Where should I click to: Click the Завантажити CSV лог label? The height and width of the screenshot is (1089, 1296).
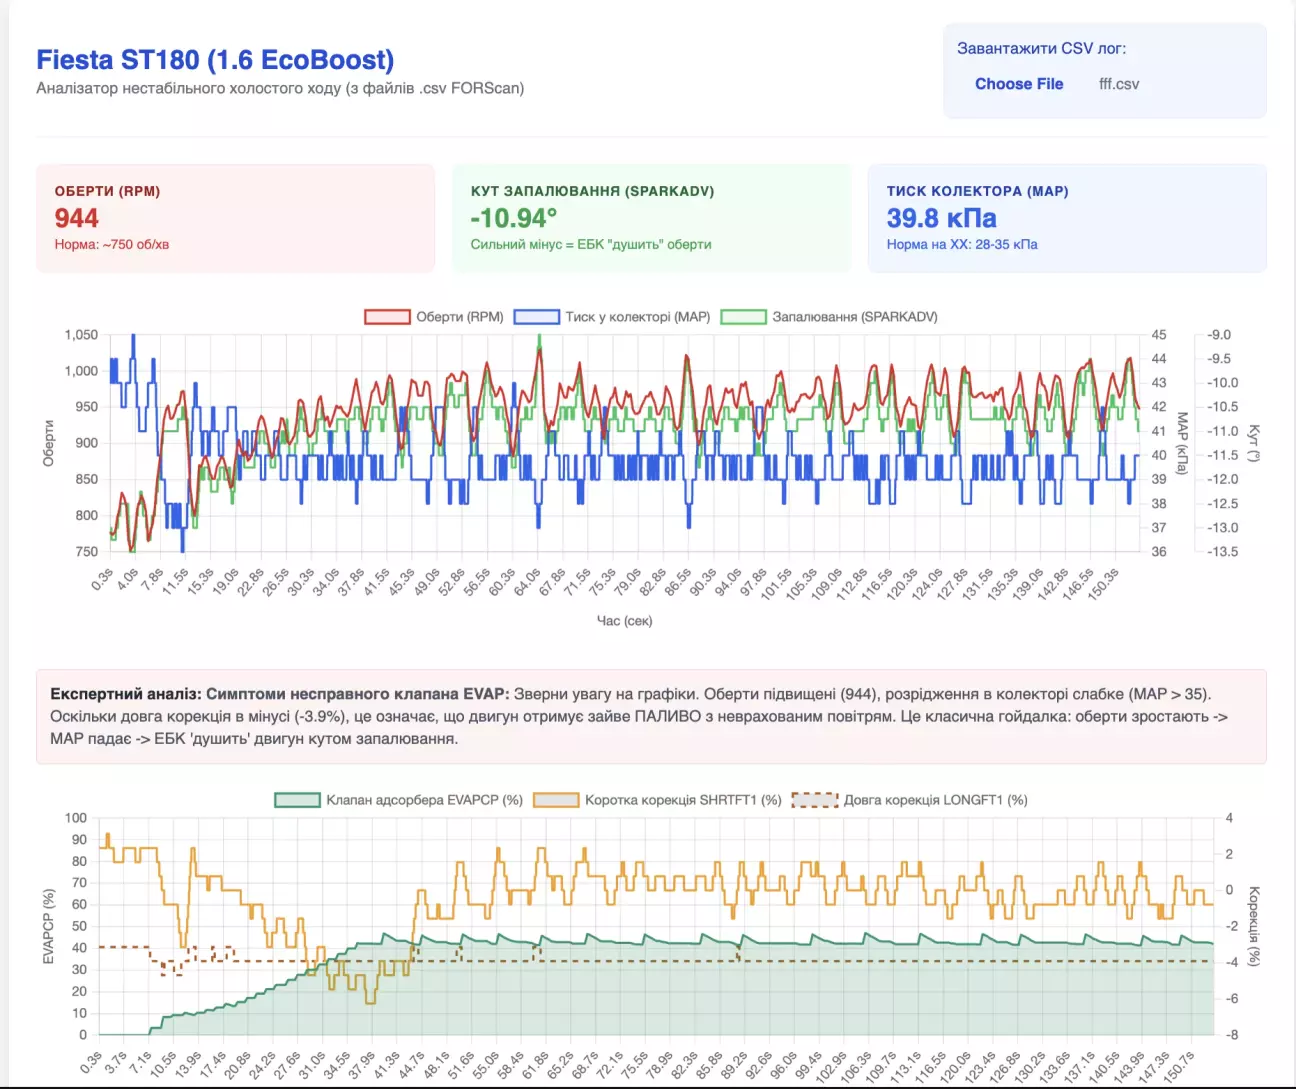(x=1041, y=48)
